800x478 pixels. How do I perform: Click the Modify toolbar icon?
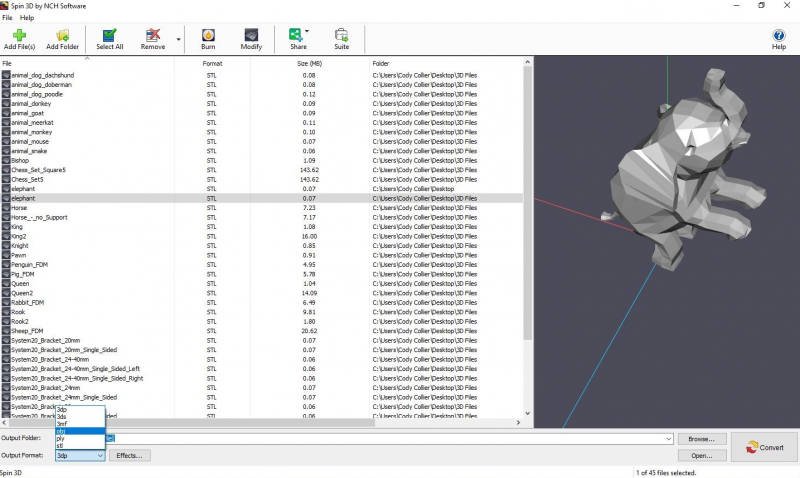point(251,37)
